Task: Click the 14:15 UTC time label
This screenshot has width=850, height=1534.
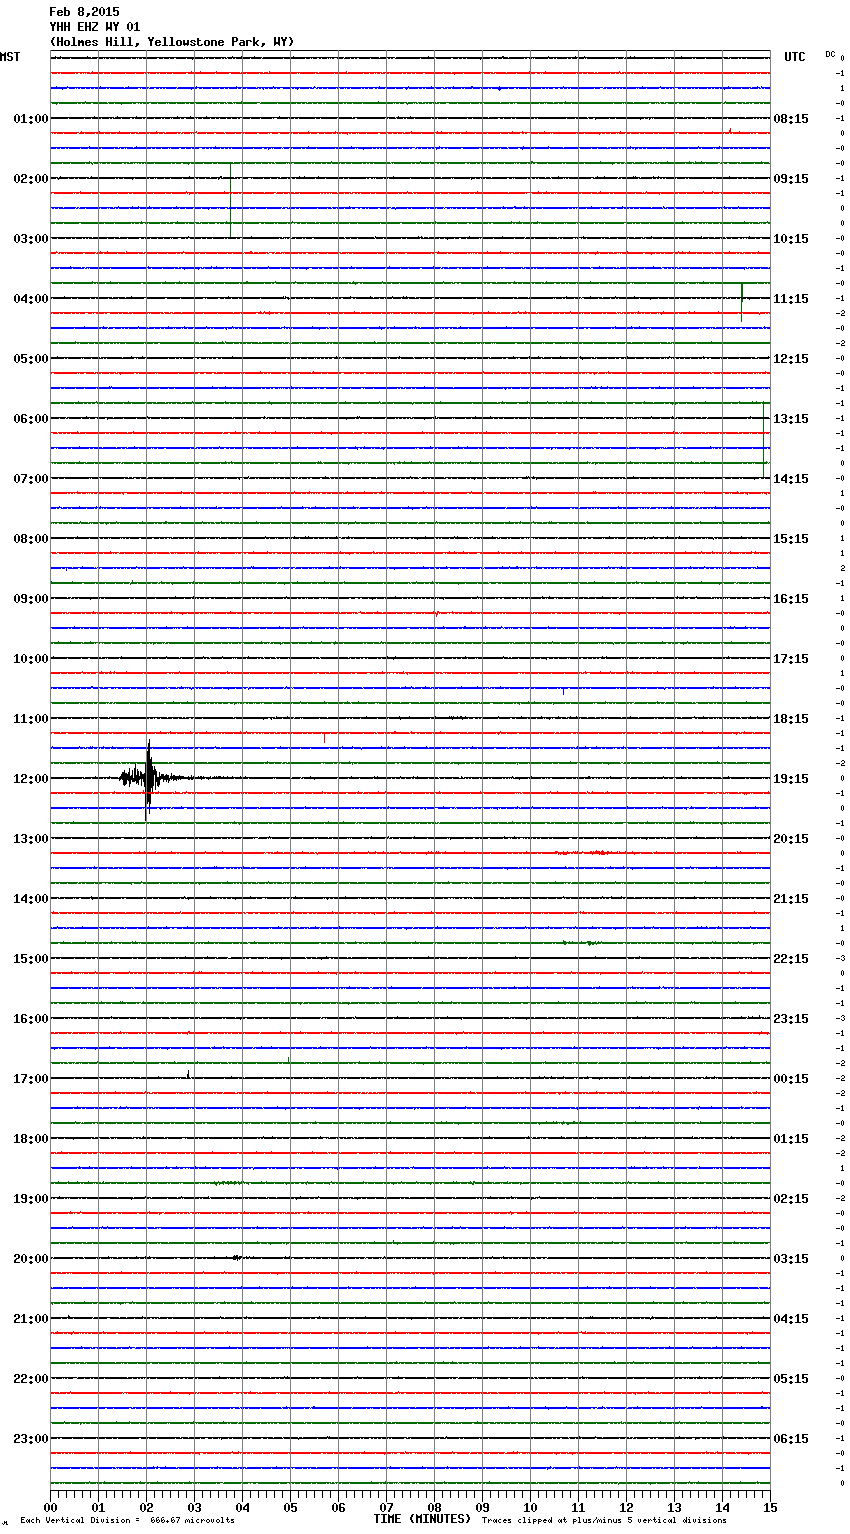Action: [791, 479]
